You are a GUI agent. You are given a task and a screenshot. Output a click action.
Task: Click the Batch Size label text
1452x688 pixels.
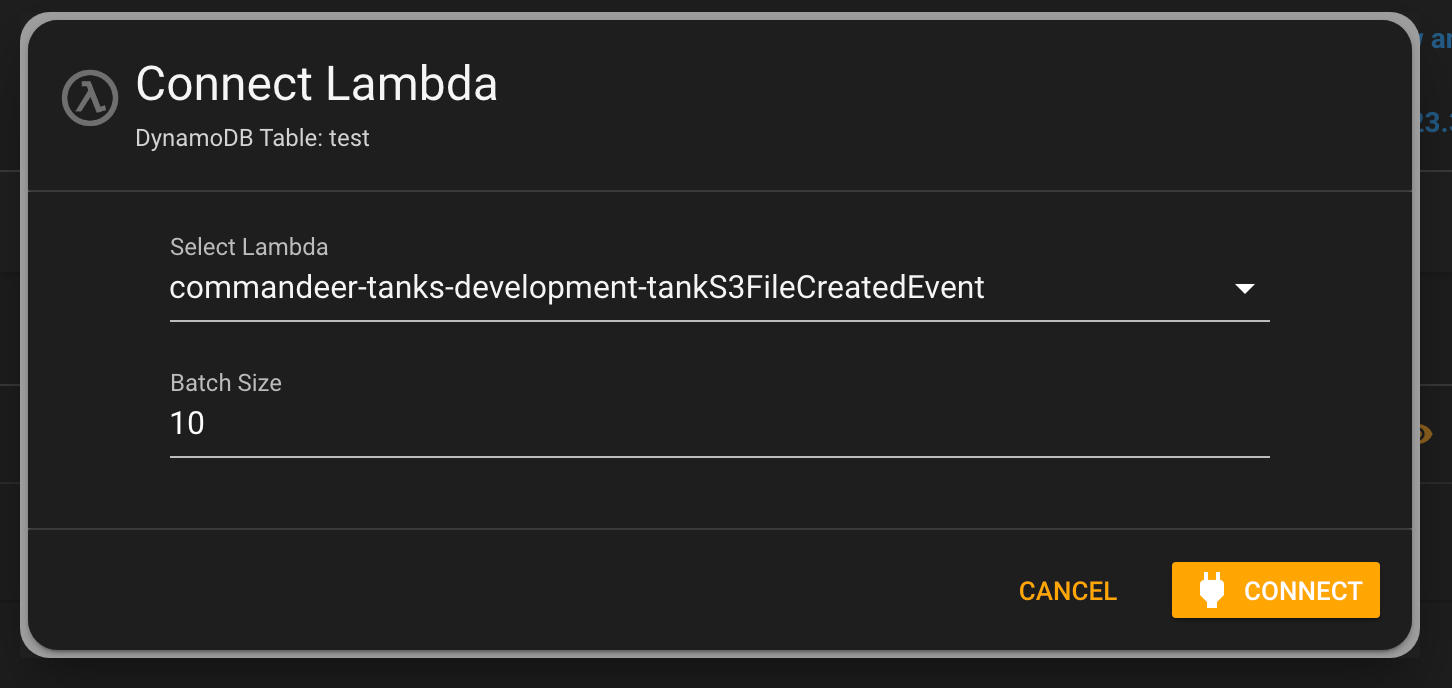pos(226,383)
